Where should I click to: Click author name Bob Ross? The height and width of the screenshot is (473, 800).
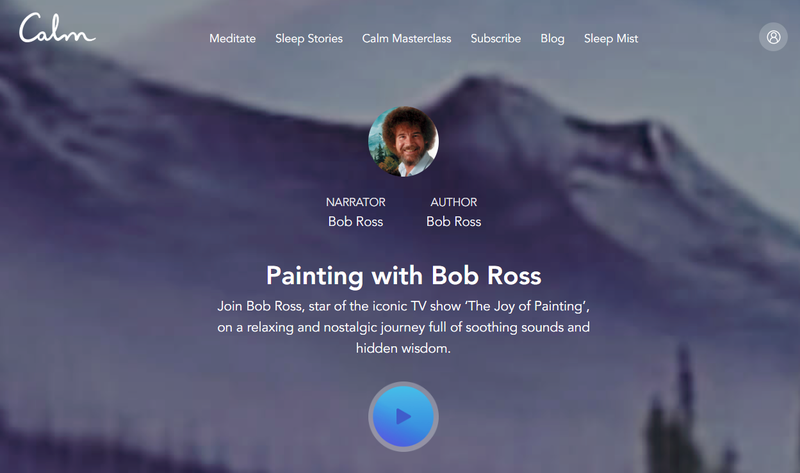(454, 221)
